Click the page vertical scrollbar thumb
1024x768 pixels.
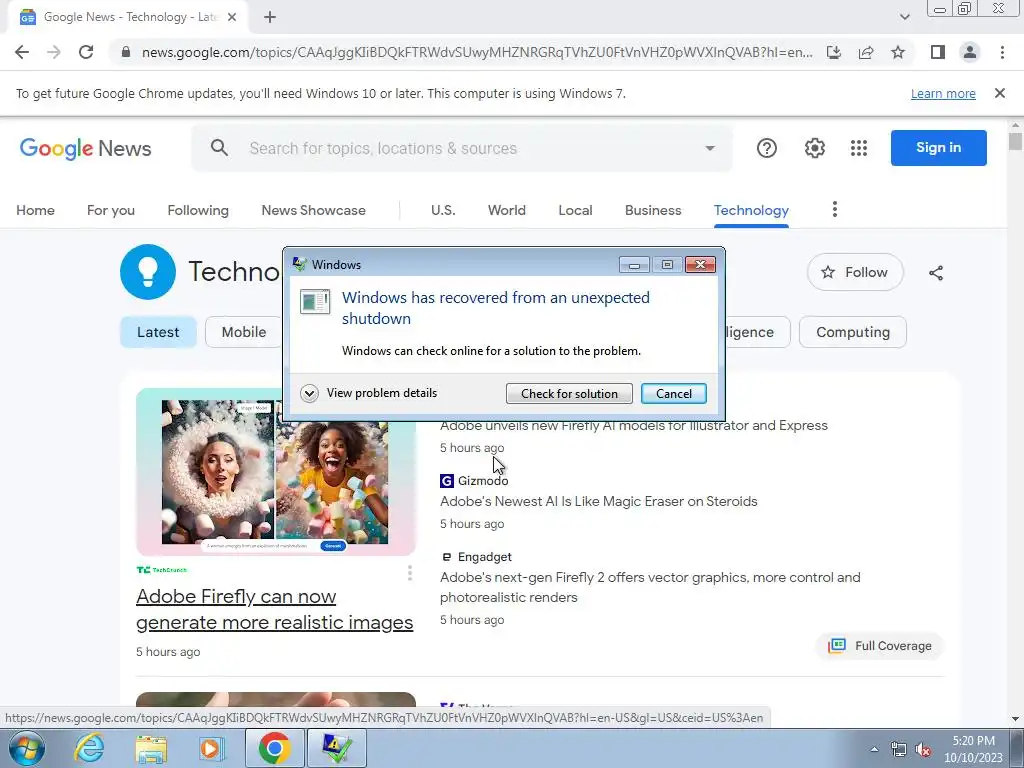coord(1015,141)
